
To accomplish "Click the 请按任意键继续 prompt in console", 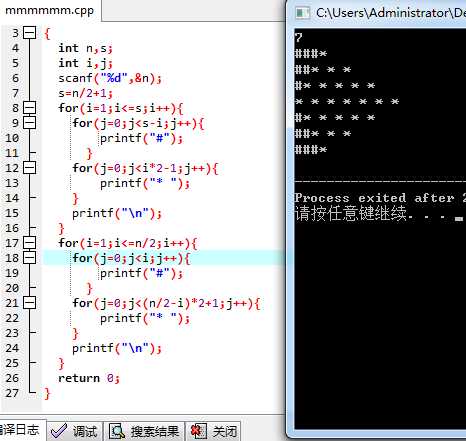I will click(351, 213).
